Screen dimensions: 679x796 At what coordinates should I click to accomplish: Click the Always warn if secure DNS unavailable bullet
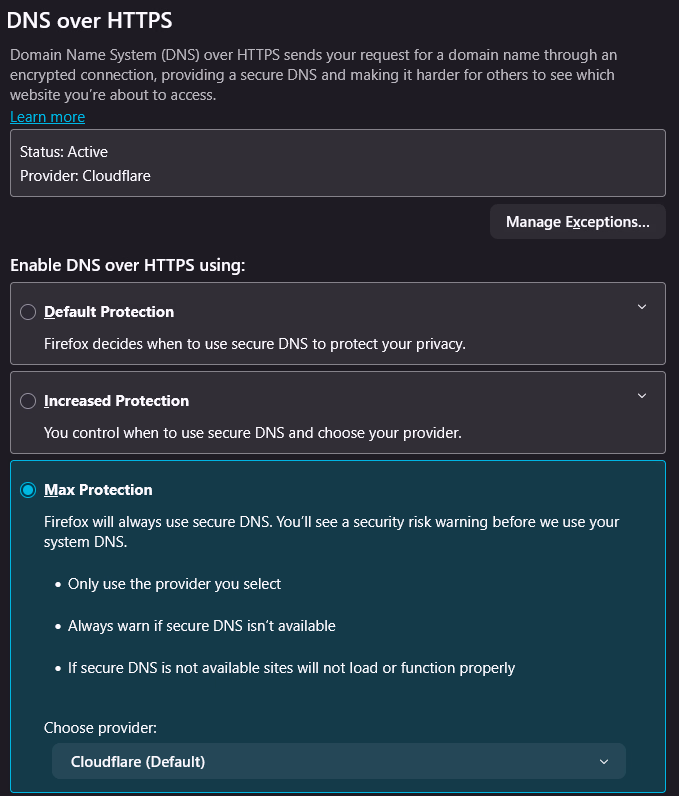[x=201, y=626]
